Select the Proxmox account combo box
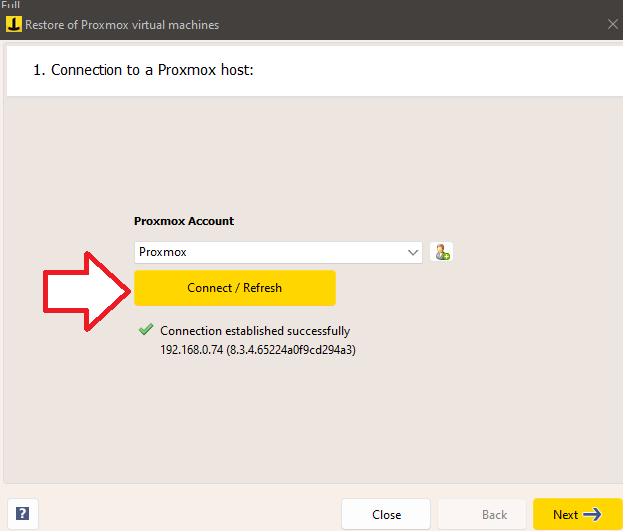This screenshot has height=531, width=623. [270, 252]
